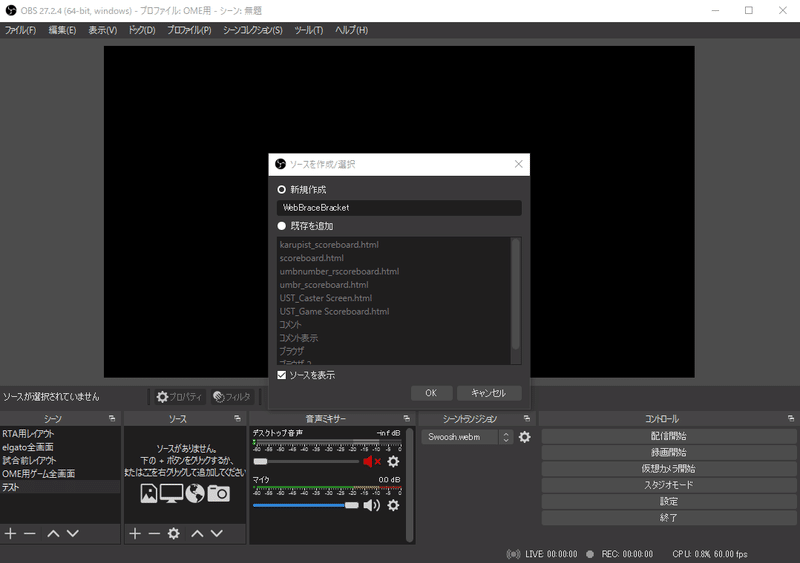Open the ツール(T) menu

309,30
